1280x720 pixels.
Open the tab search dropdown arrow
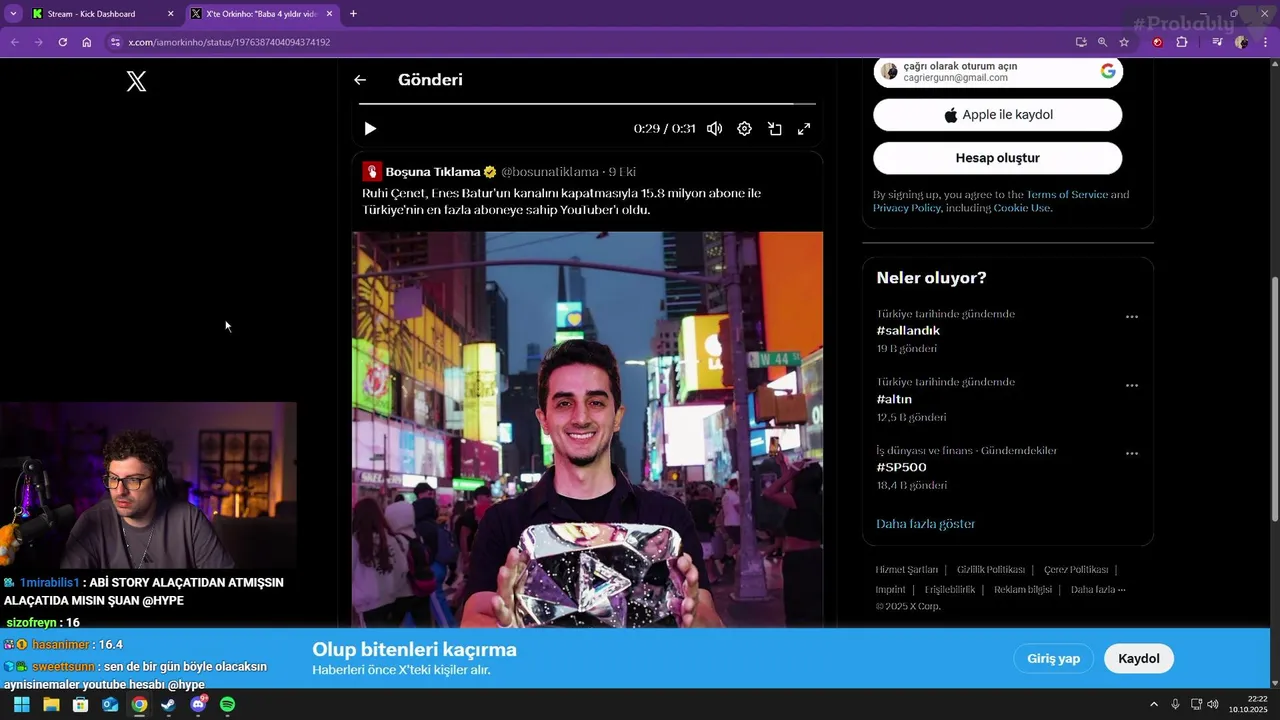pyautogui.click(x=13, y=14)
